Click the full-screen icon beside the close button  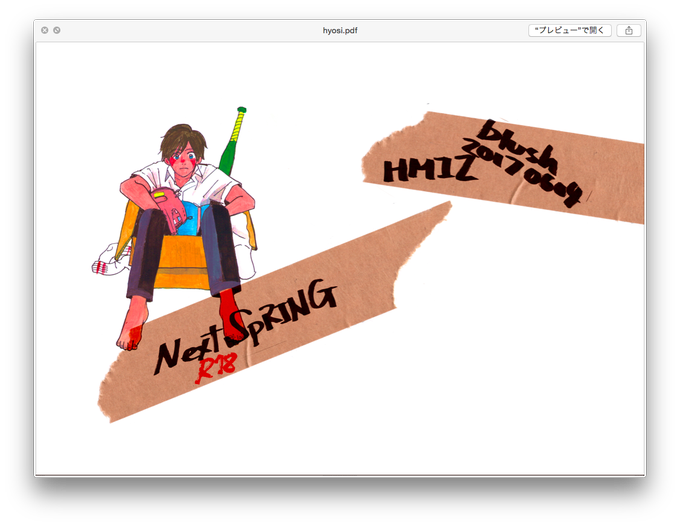[x=57, y=30]
